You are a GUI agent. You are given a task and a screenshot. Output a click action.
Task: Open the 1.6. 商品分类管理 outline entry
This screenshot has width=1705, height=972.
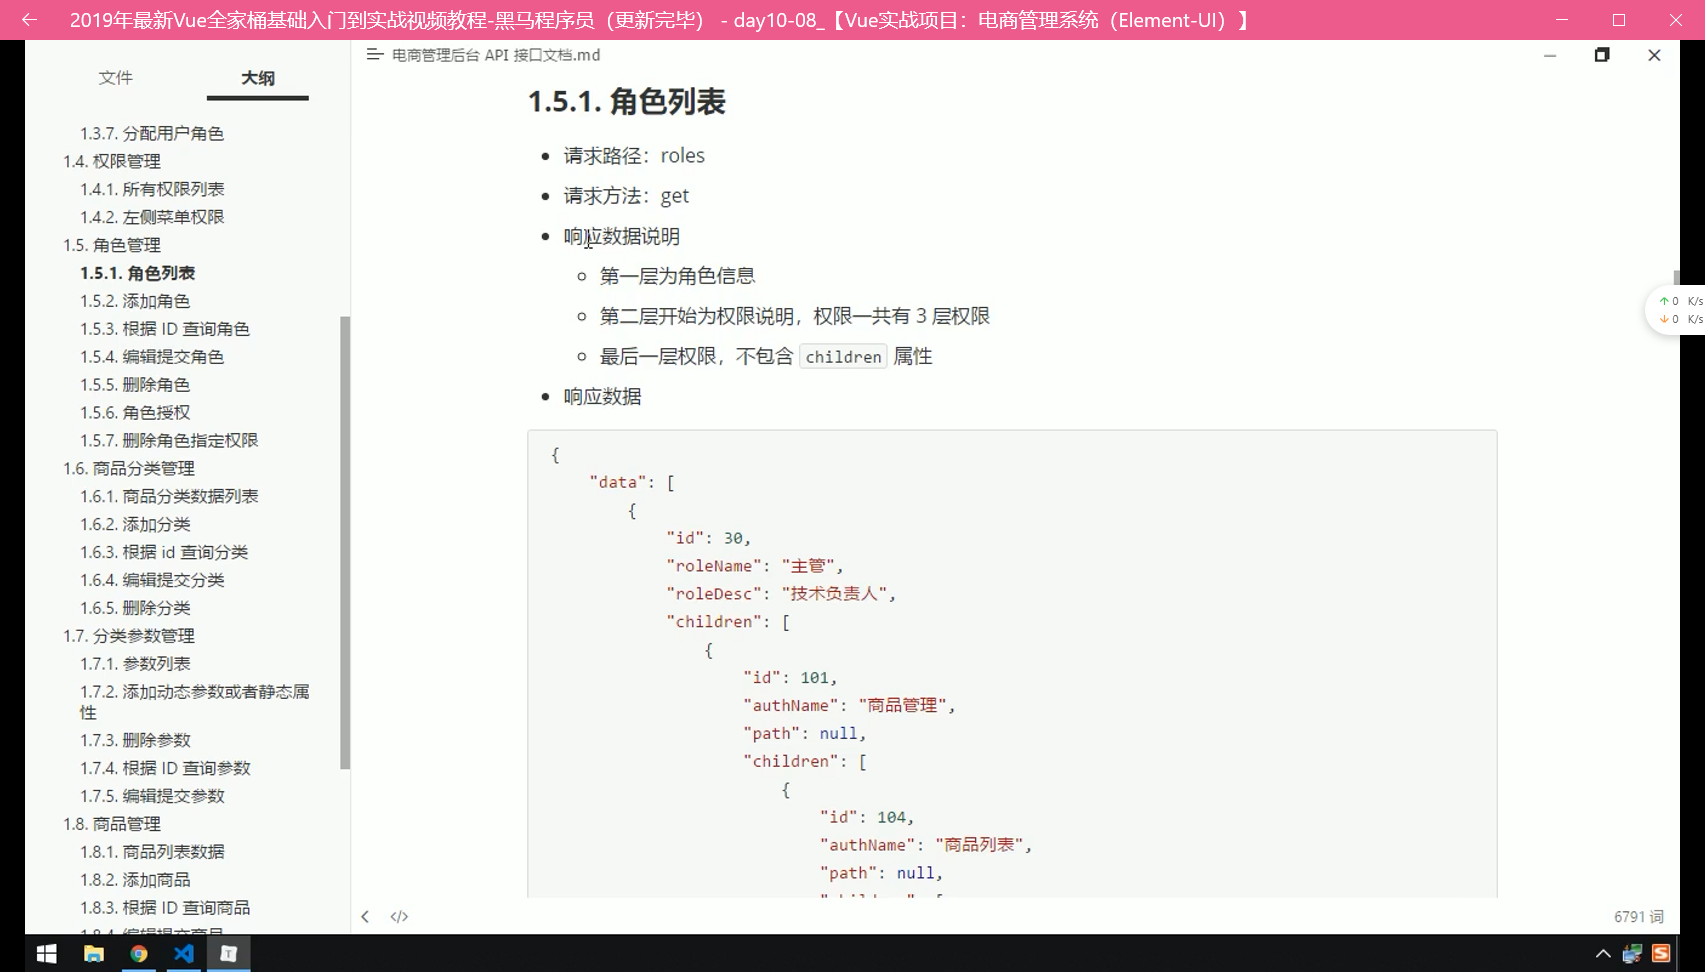128,468
